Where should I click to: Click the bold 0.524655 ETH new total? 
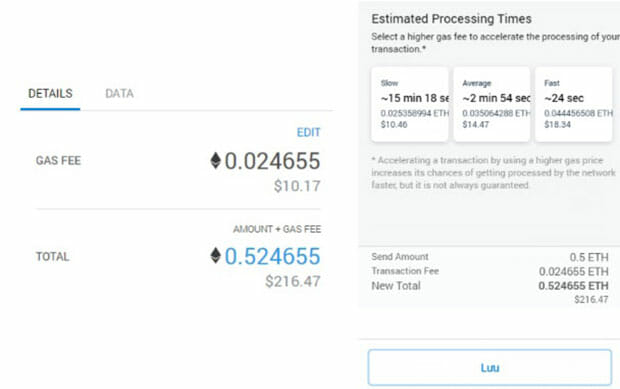click(x=573, y=286)
